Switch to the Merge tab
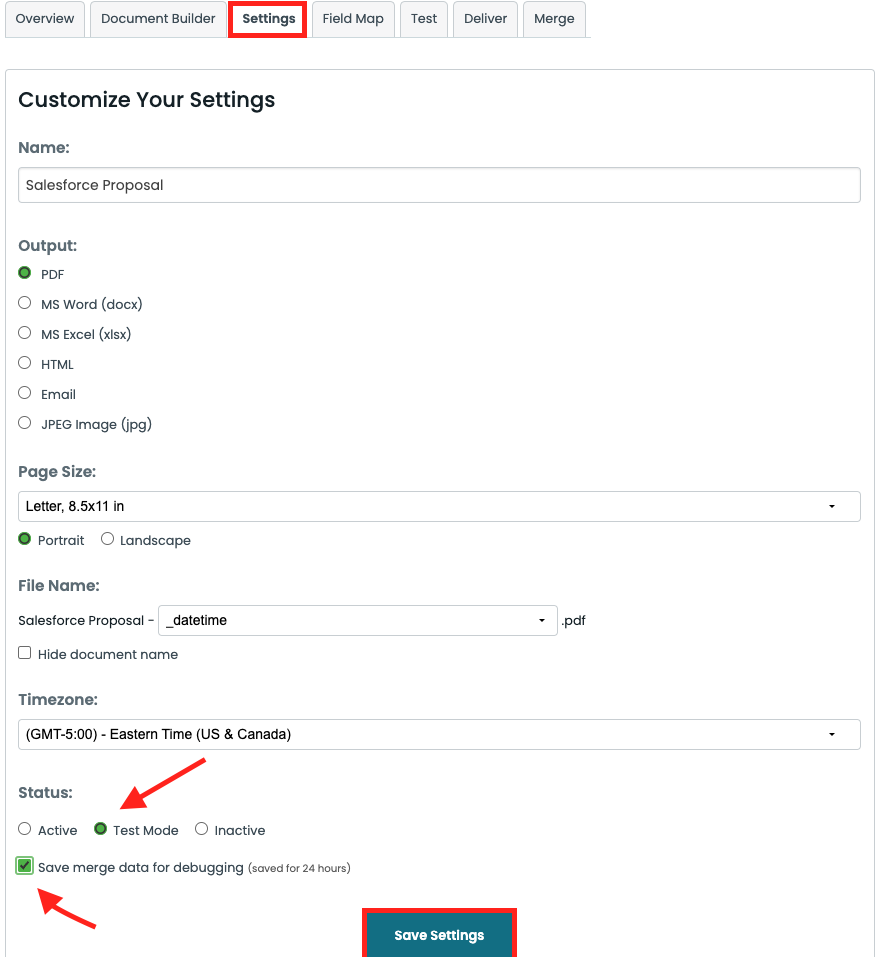 [x=554, y=19]
